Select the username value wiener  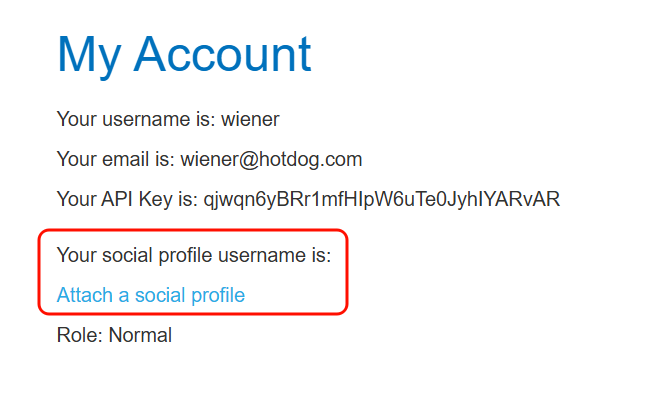coord(250,120)
